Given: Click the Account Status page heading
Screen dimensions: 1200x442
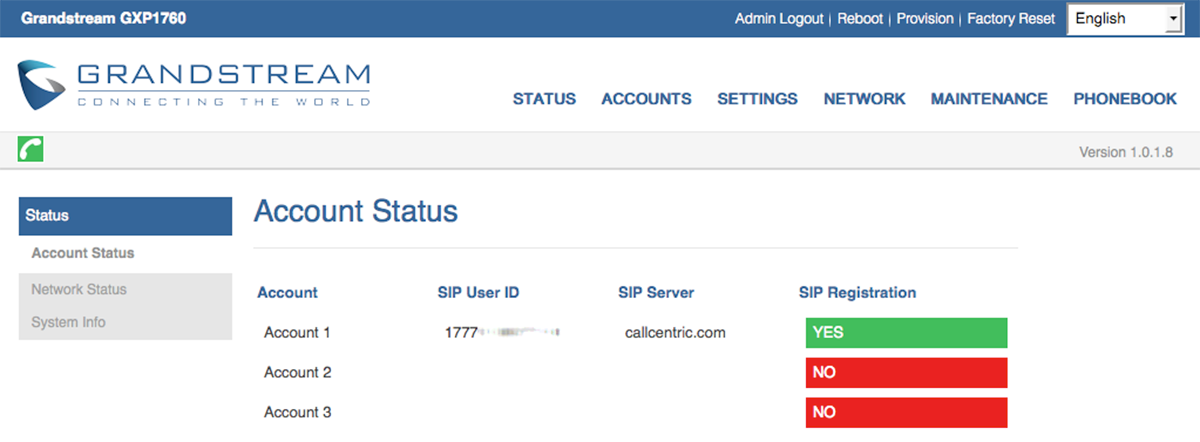Looking at the screenshot, I should pos(356,211).
